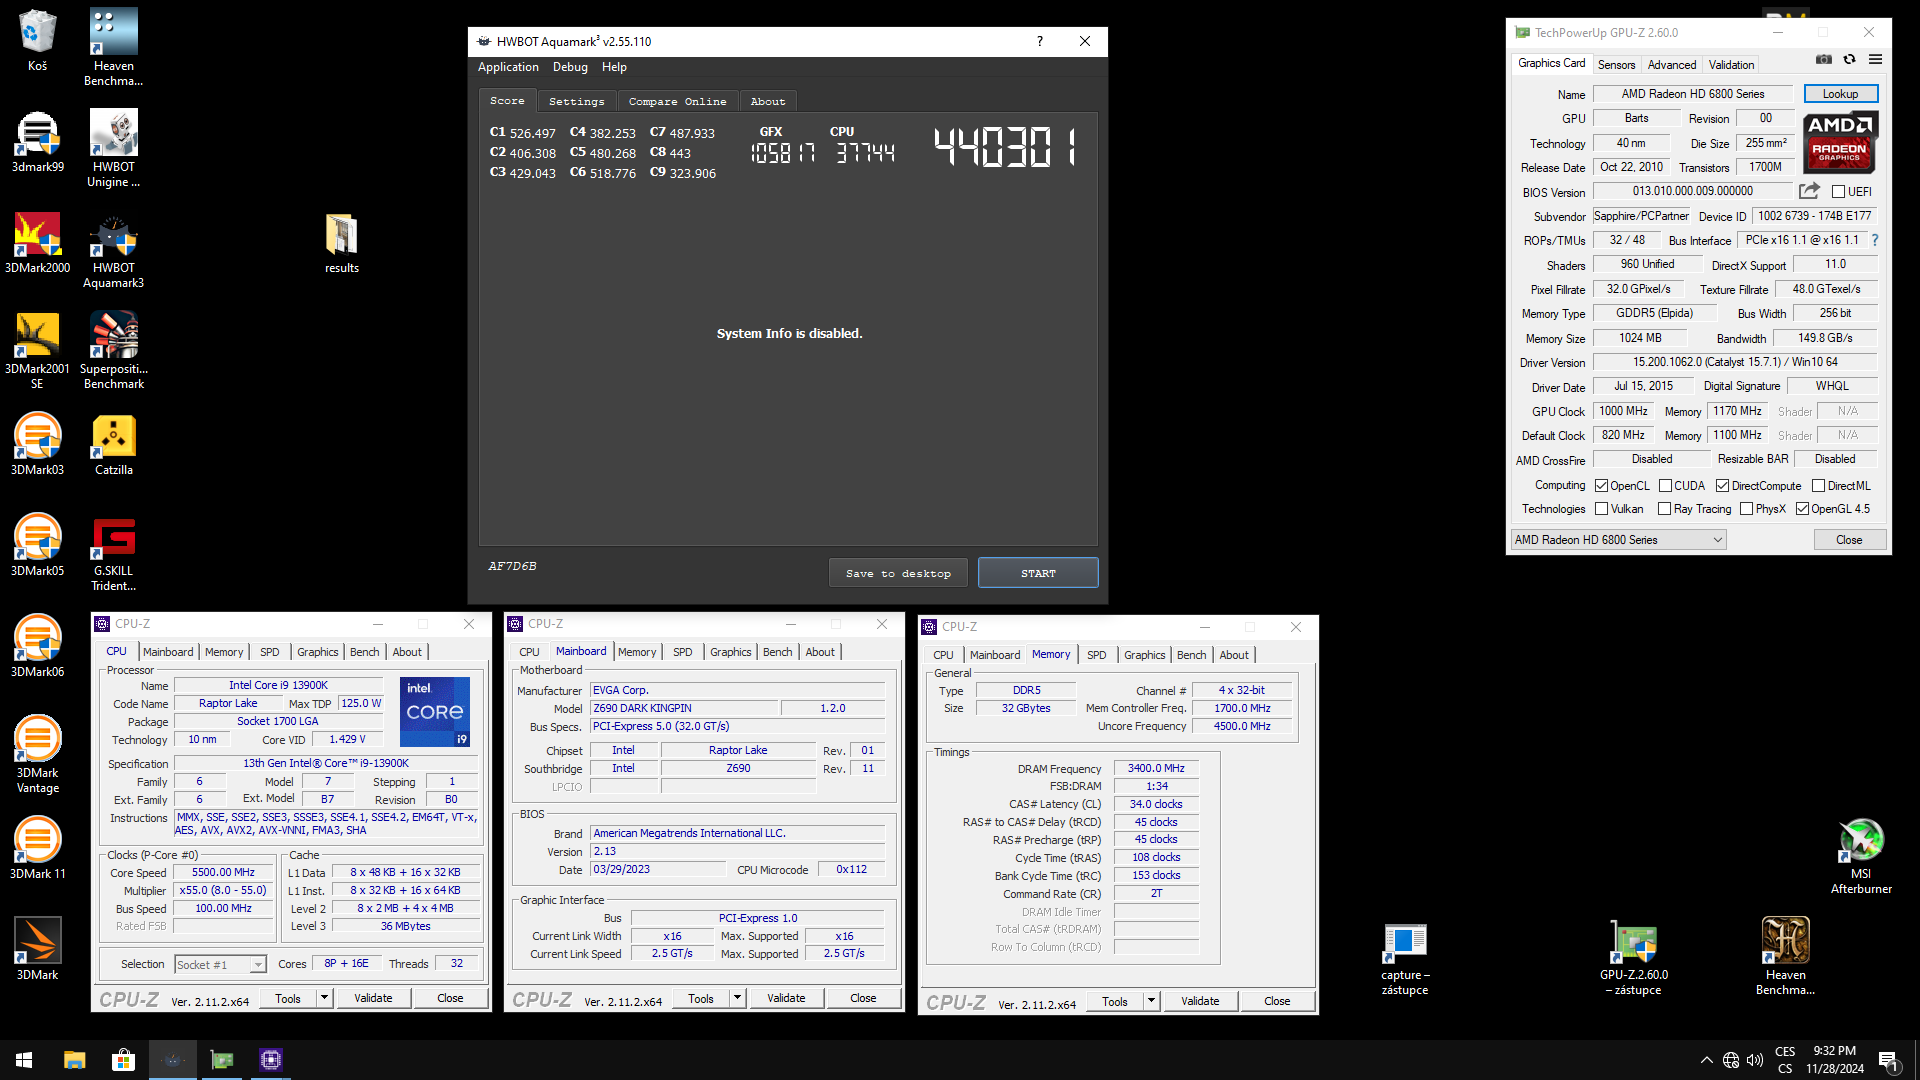Open the 3DMark05 desktop shortcut

37,546
